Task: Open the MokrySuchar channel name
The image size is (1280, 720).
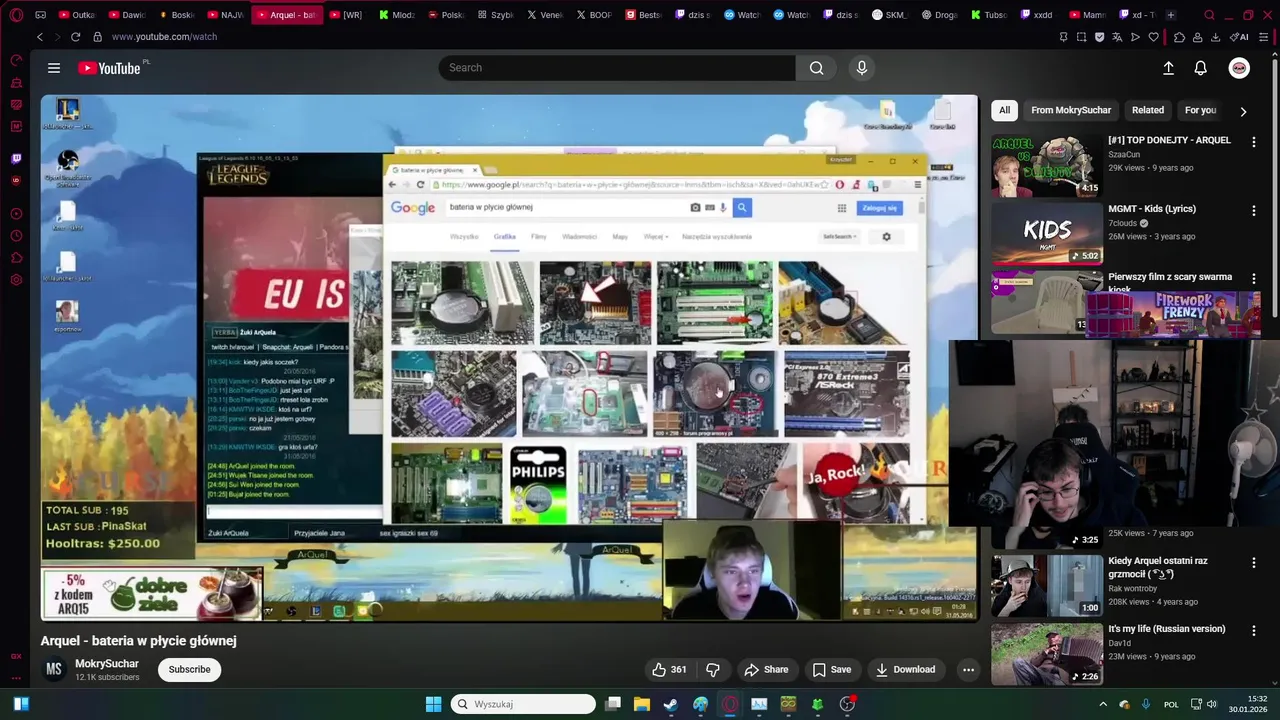Action: pyautogui.click(x=107, y=664)
